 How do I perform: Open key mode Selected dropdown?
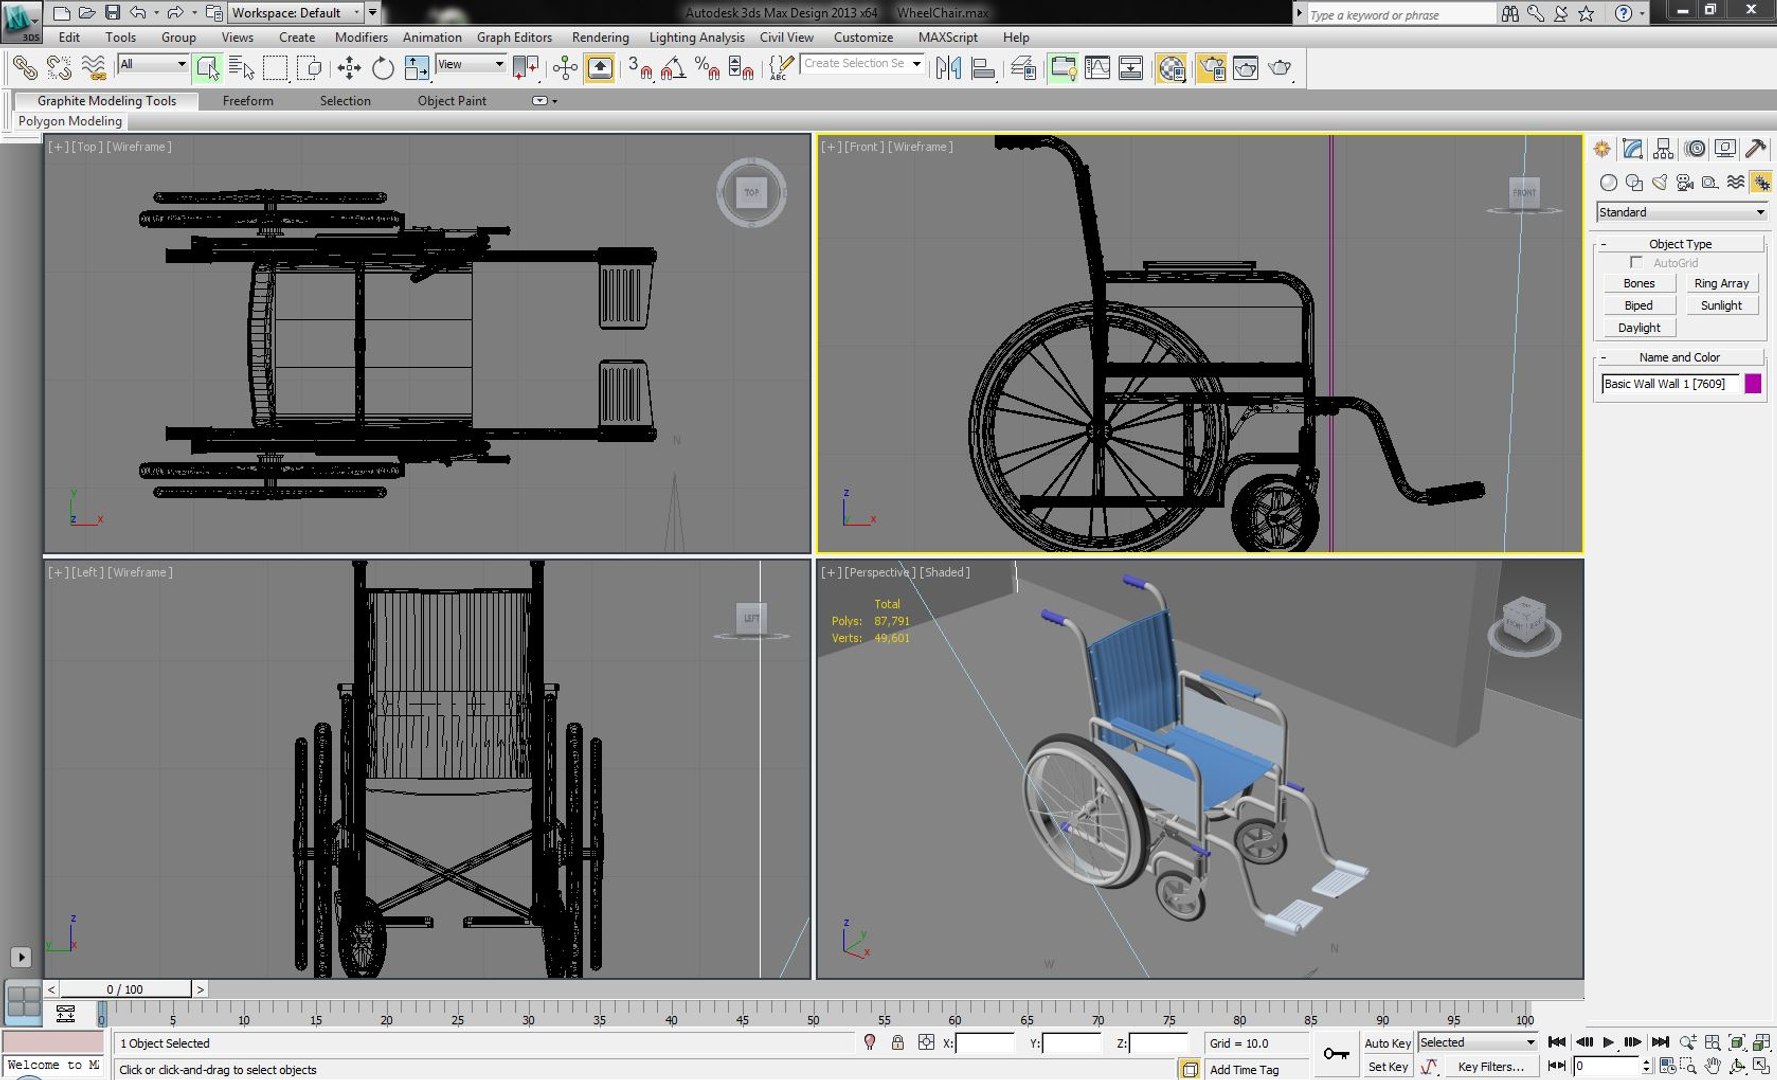pos(1477,1042)
